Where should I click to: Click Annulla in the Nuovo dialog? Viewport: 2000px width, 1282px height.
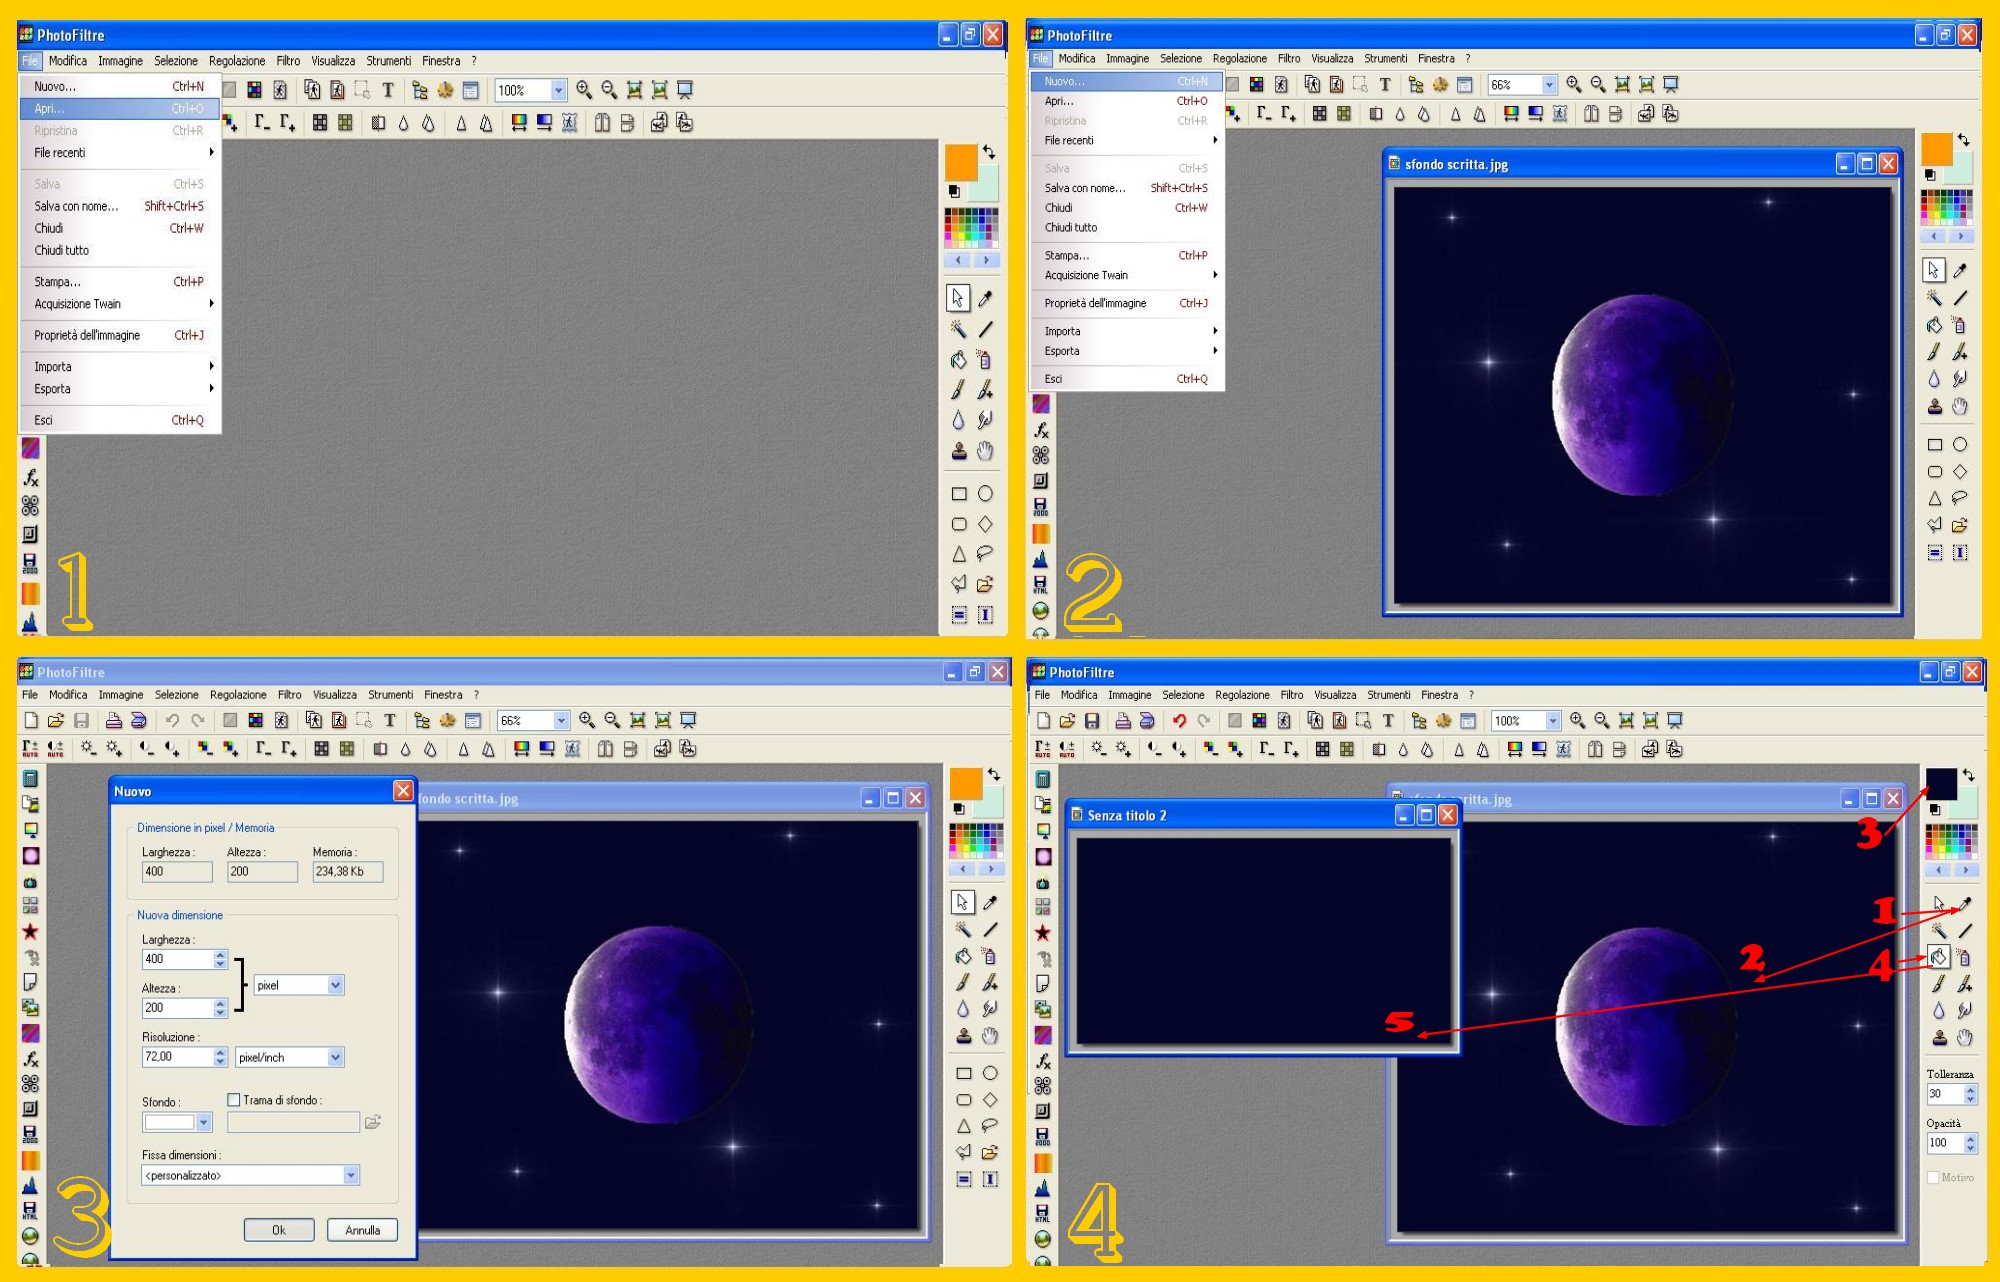pyautogui.click(x=362, y=1230)
